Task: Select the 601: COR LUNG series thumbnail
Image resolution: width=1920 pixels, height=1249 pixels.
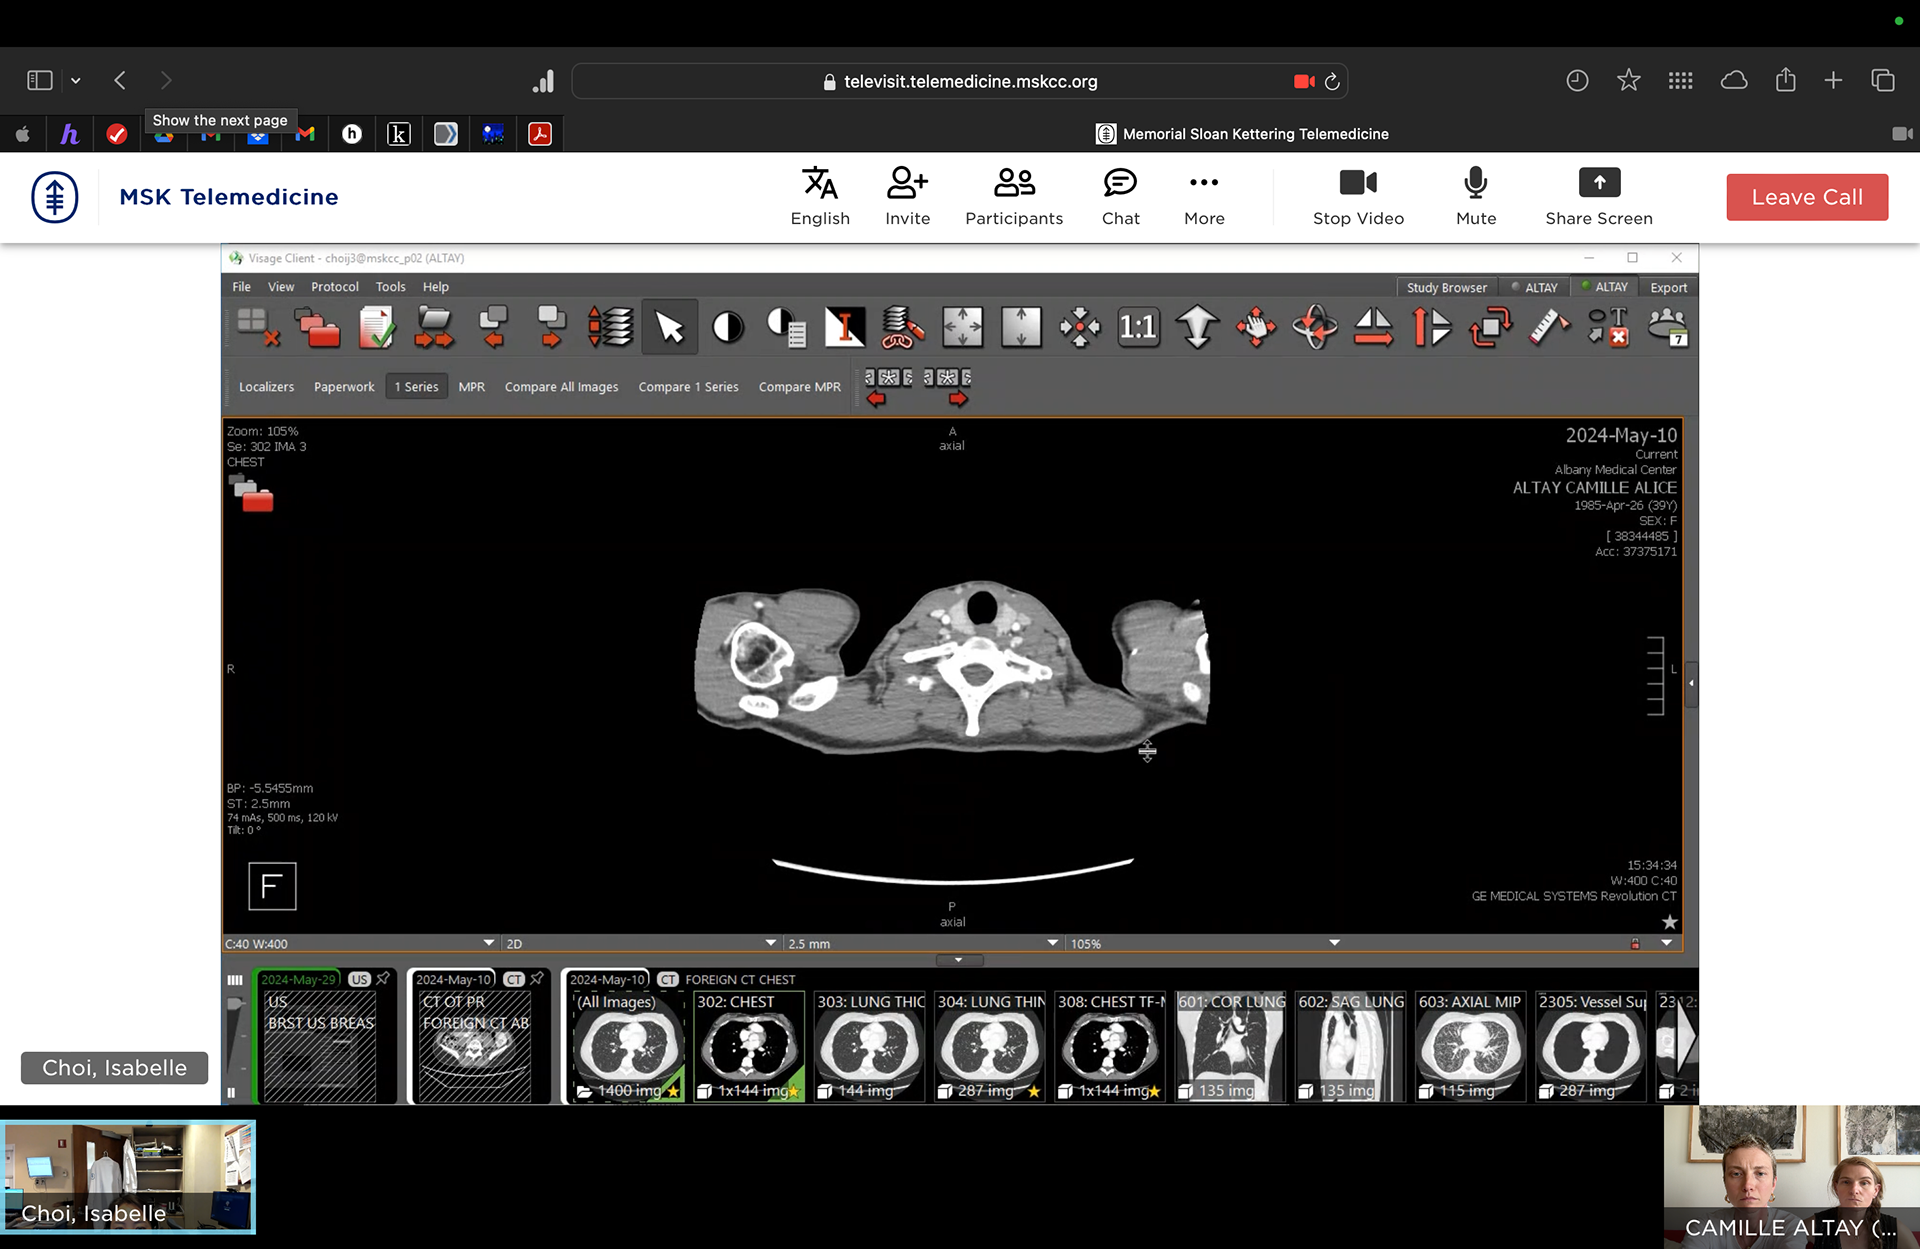Action: (1230, 1046)
